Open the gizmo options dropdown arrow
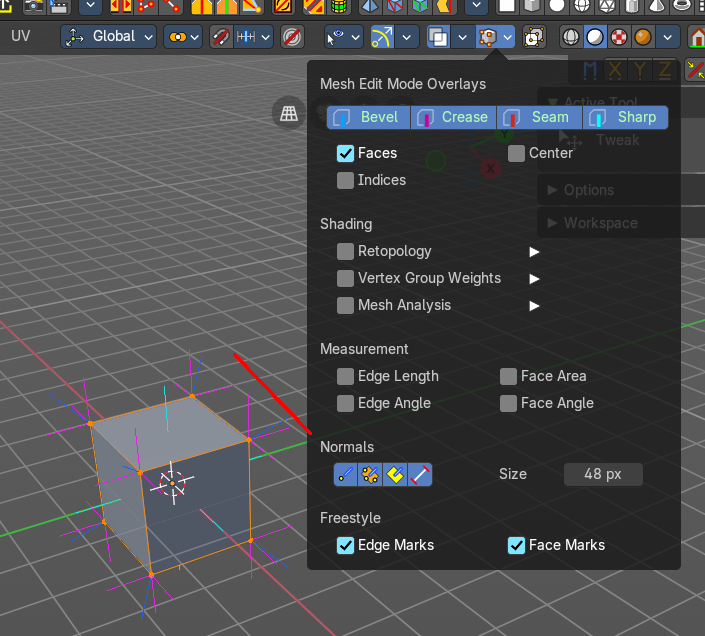 (407, 37)
